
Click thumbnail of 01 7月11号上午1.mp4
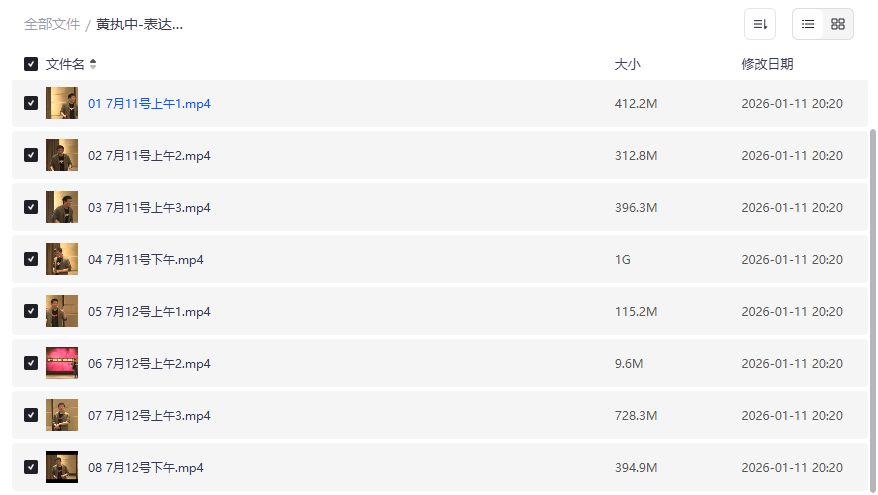[62, 103]
